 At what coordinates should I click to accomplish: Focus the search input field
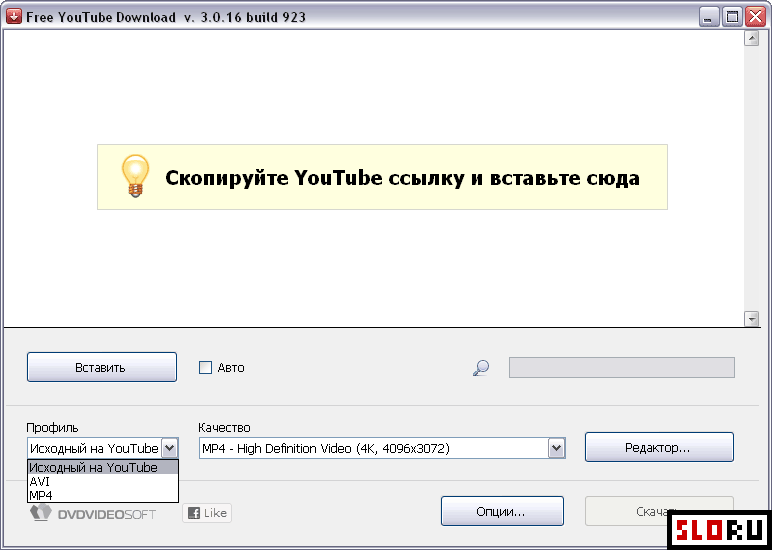click(x=621, y=368)
